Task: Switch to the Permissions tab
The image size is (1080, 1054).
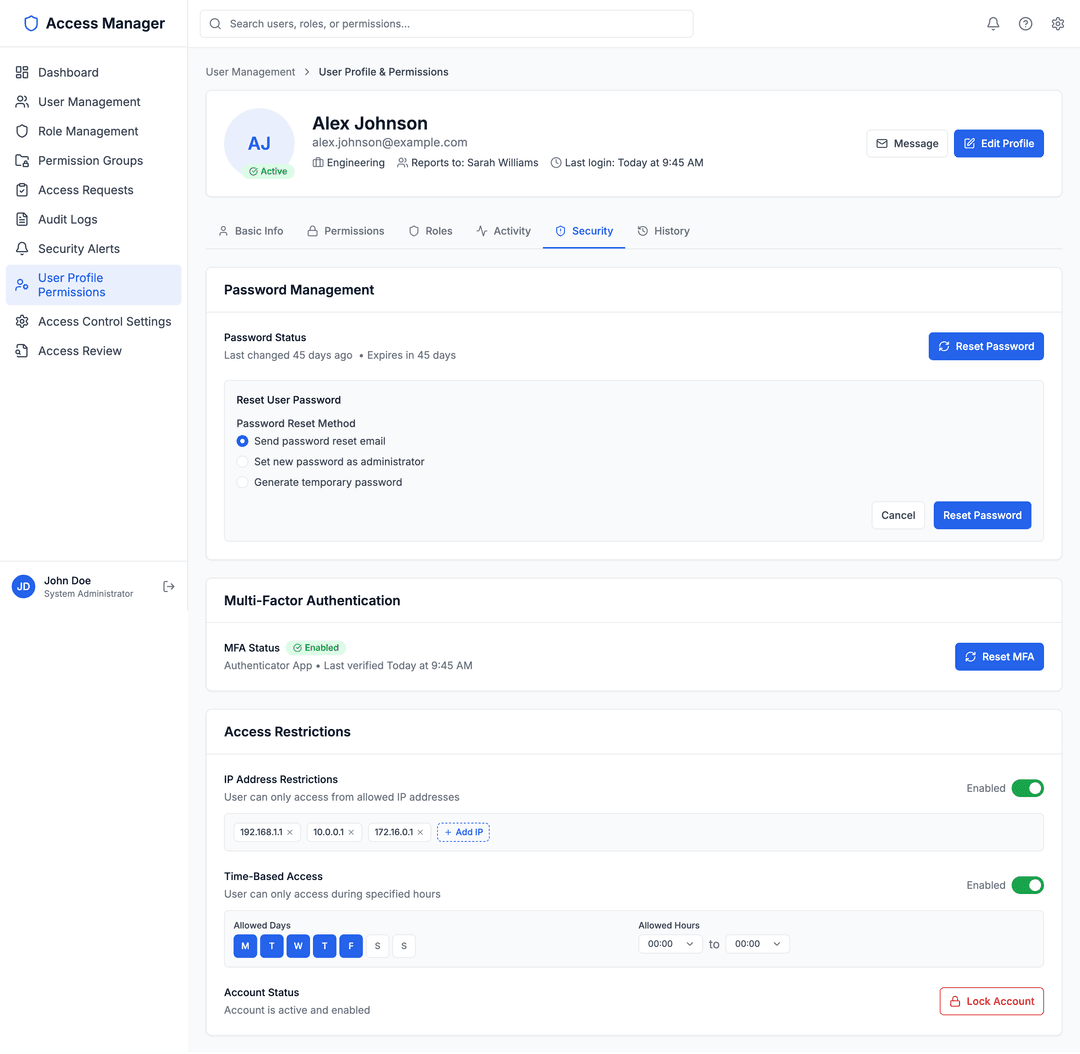Action: [x=346, y=231]
